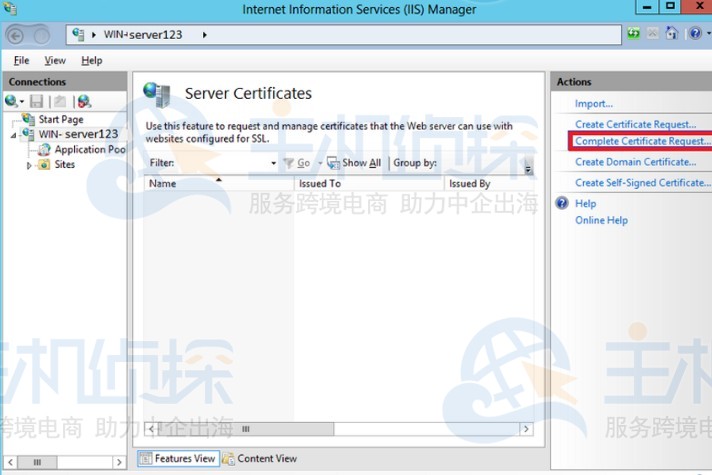712x475 pixels.
Task: Click the Back navigation arrow button
Action: coord(16,35)
